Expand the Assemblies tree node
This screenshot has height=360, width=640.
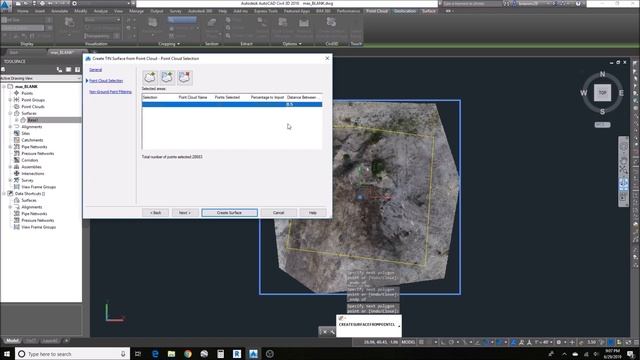point(10,167)
